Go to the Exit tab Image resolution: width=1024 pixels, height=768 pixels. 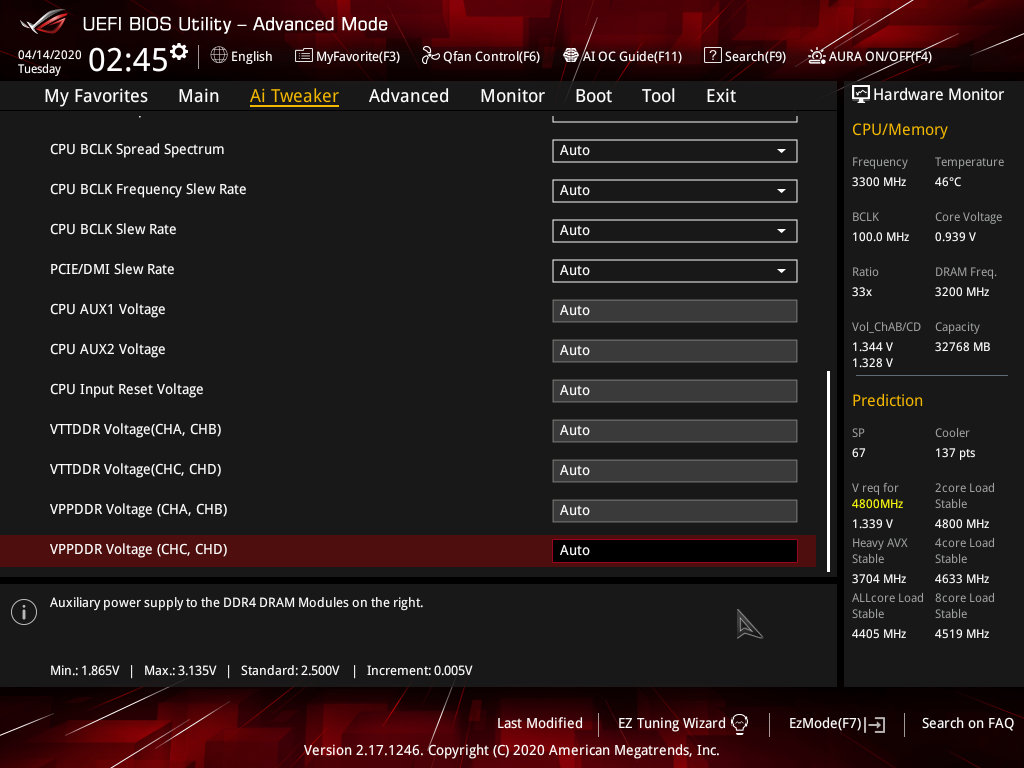click(721, 96)
